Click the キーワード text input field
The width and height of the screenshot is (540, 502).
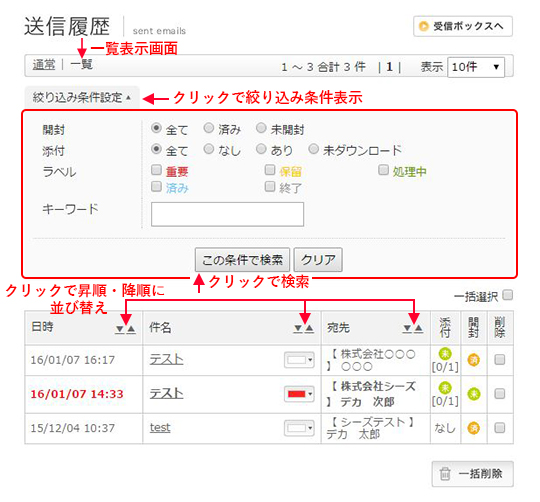[x=227, y=214]
